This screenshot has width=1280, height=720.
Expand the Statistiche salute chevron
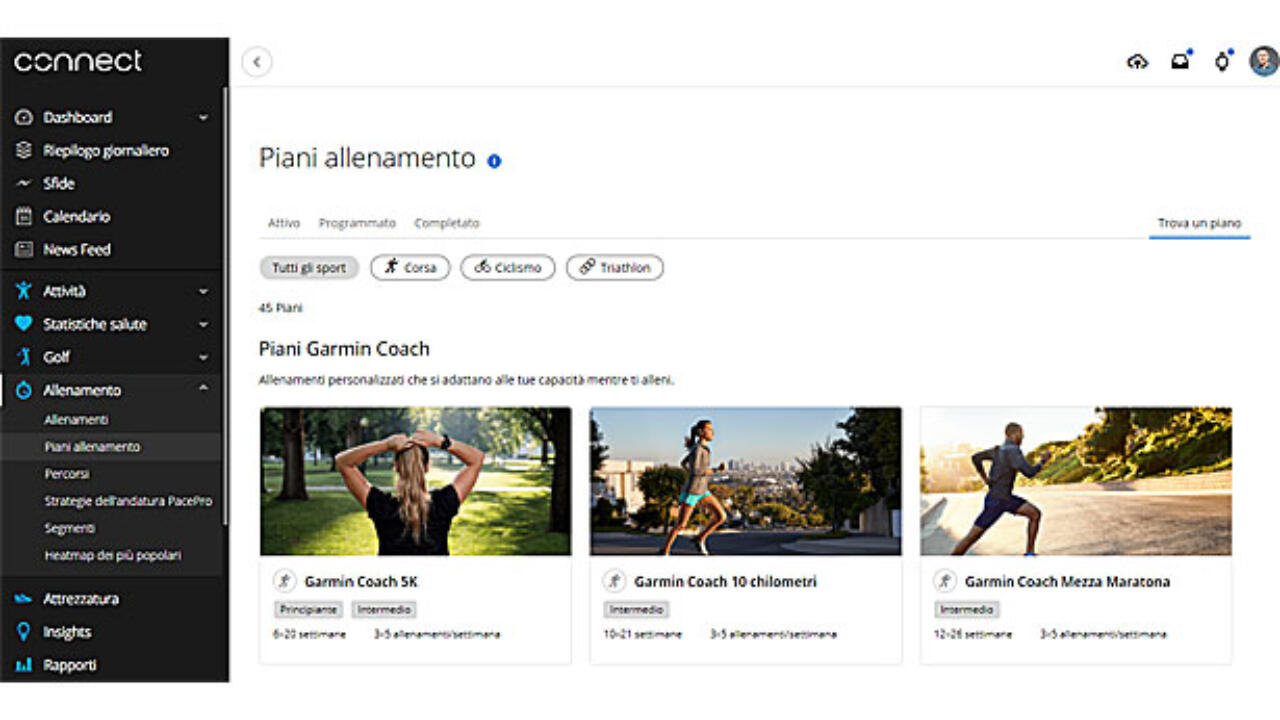(x=203, y=324)
